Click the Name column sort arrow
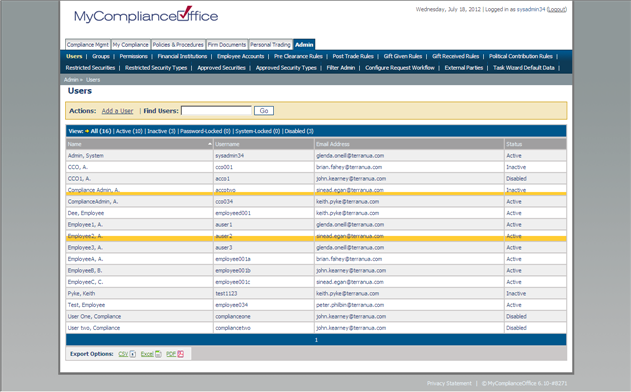Image resolution: width=631 pixels, height=392 pixels. point(210,144)
